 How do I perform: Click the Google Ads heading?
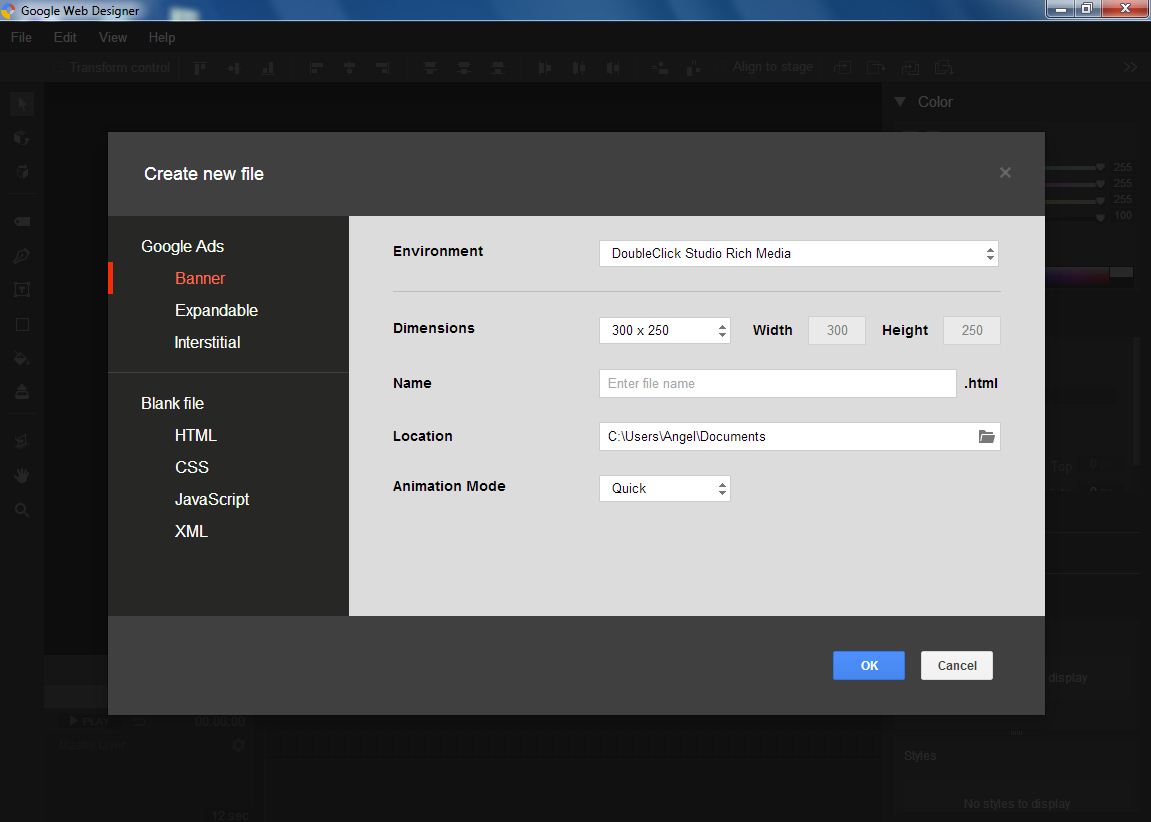(182, 246)
